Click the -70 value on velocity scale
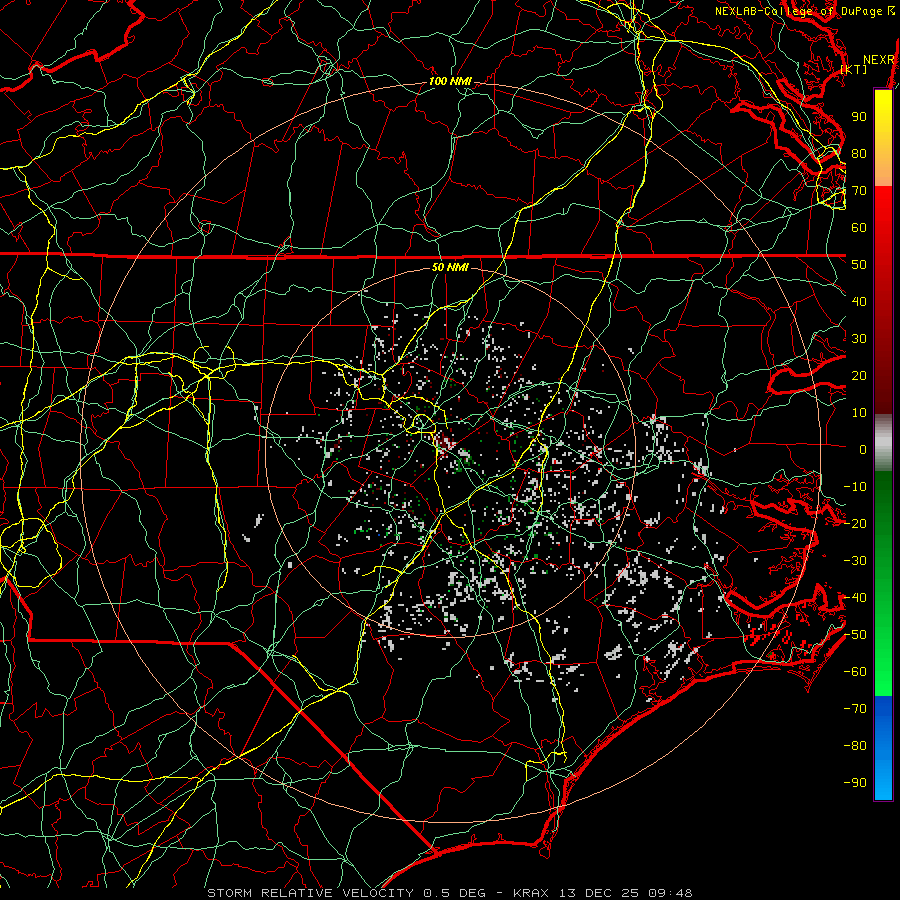Image resolution: width=900 pixels, height=900 pixels. point(855,709)
